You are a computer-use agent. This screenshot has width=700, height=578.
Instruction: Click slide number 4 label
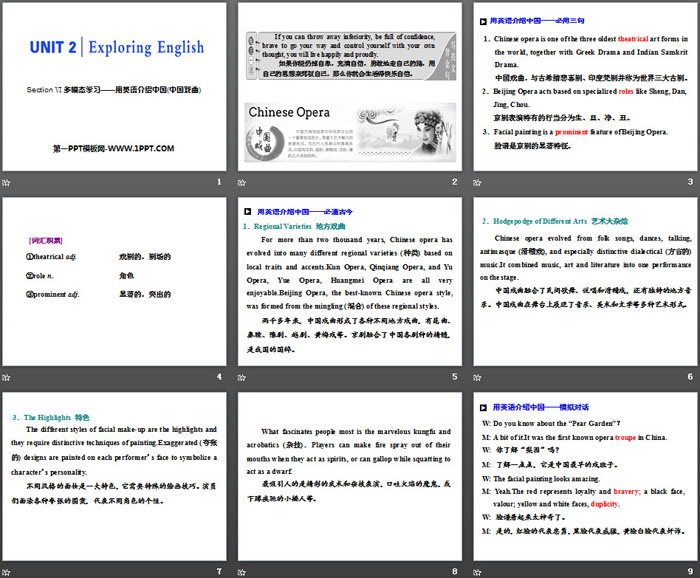pos(219,377)
